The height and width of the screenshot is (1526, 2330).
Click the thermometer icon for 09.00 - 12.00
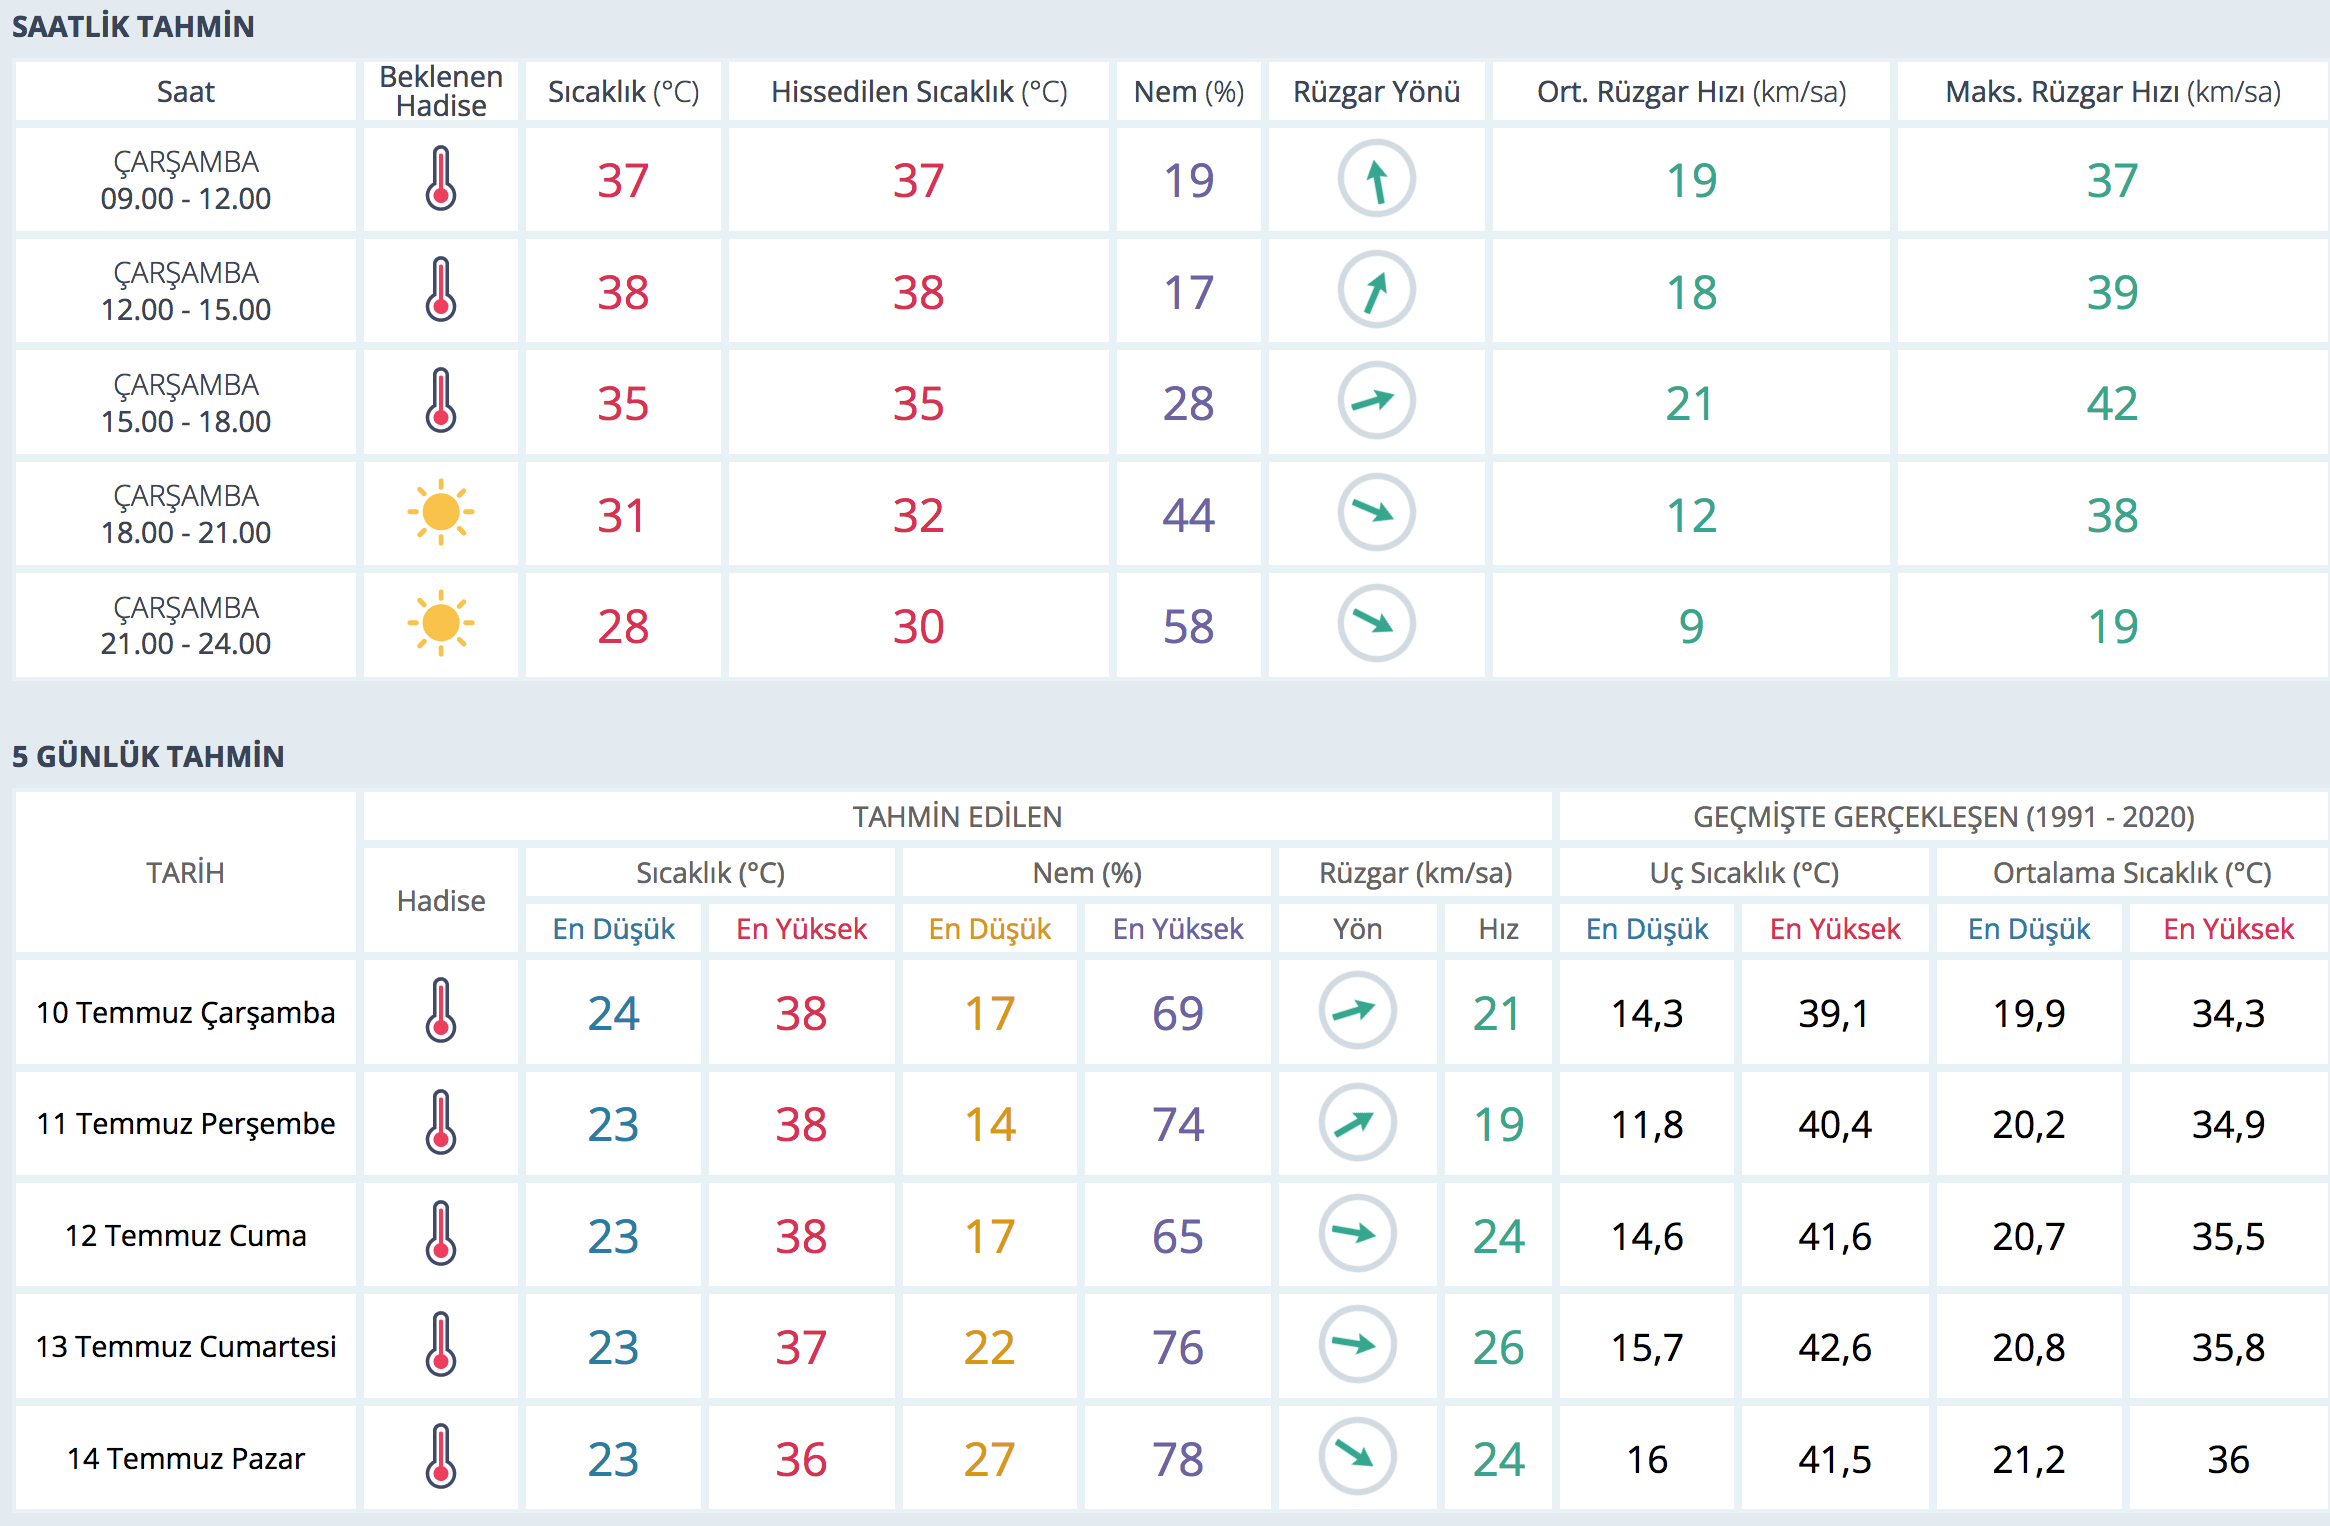click(x=440, y=179)
